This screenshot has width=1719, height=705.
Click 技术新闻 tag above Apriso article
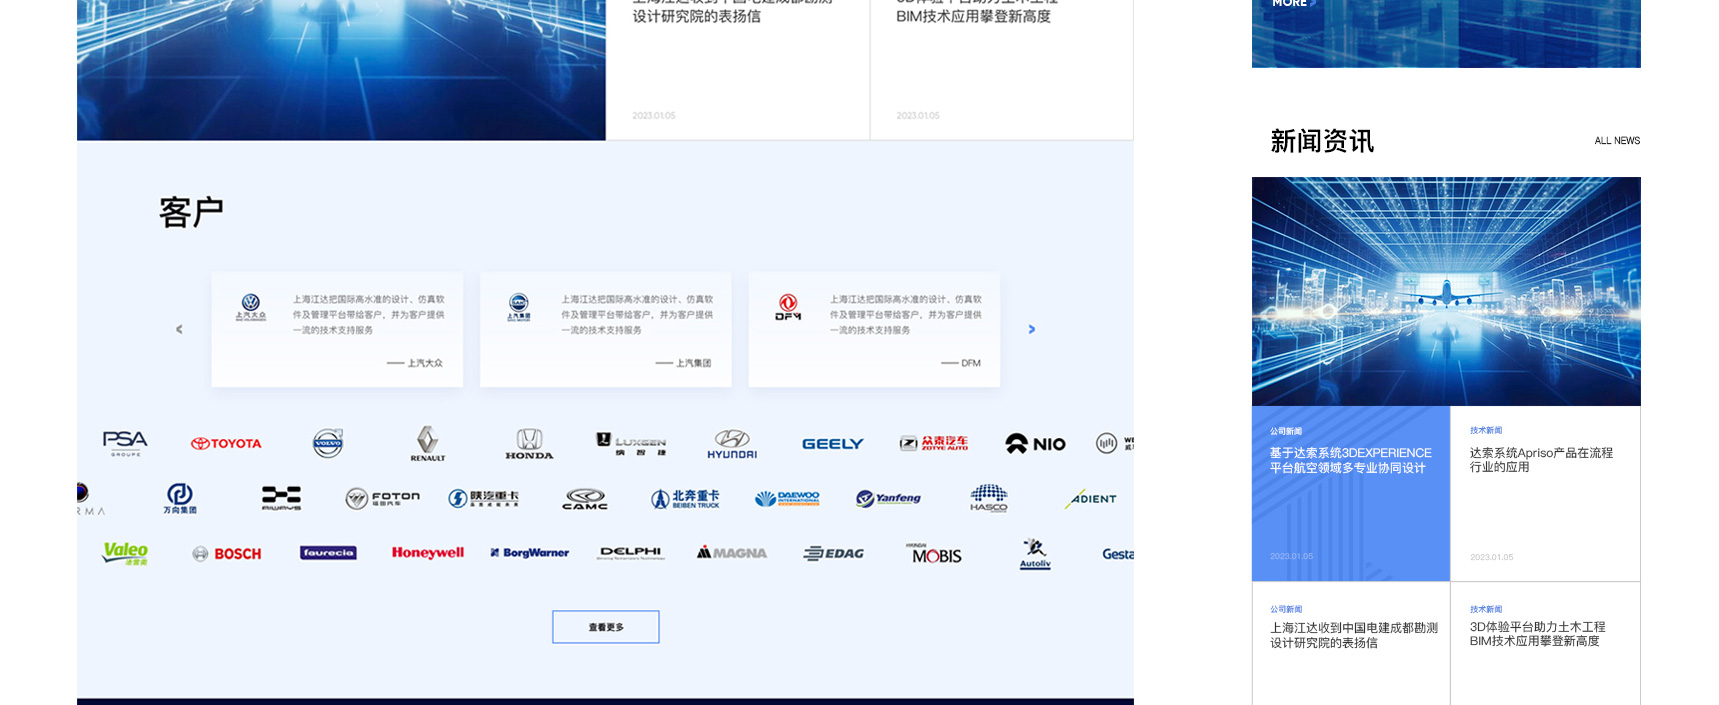1486,430
